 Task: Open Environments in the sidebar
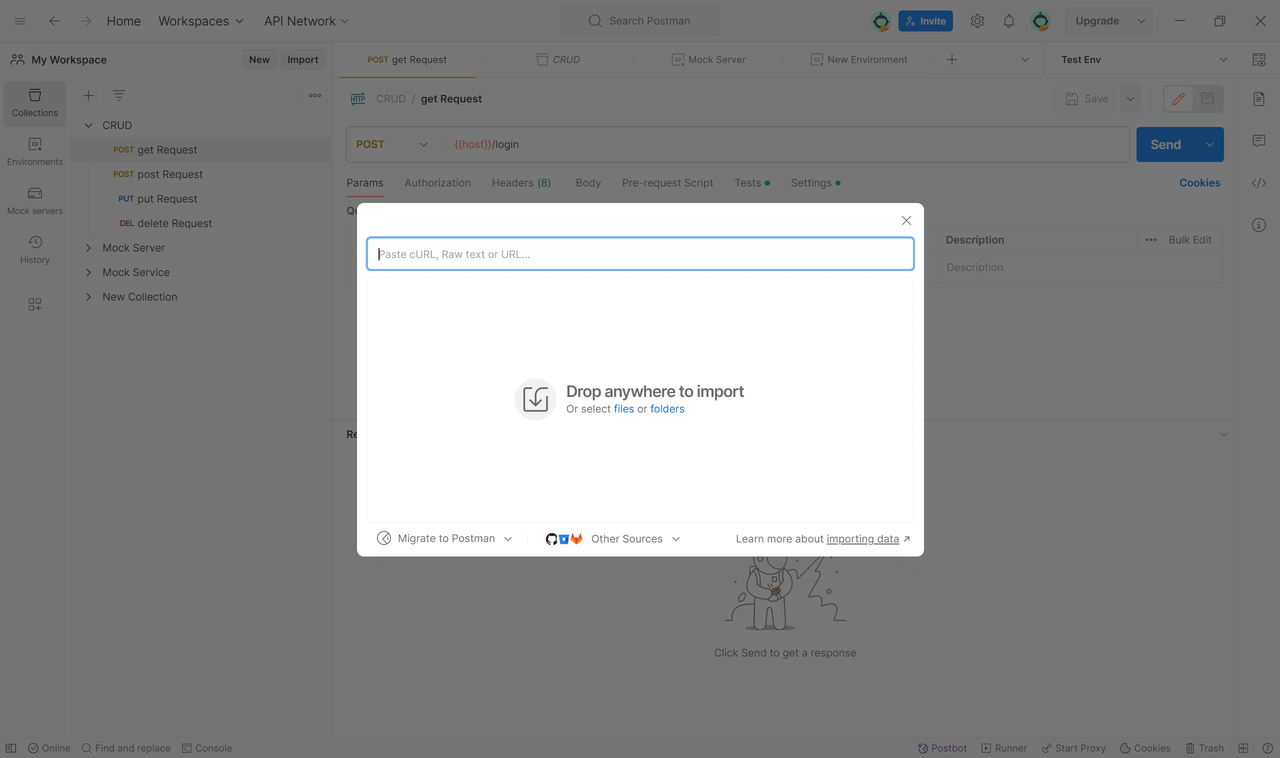point(35,152)
